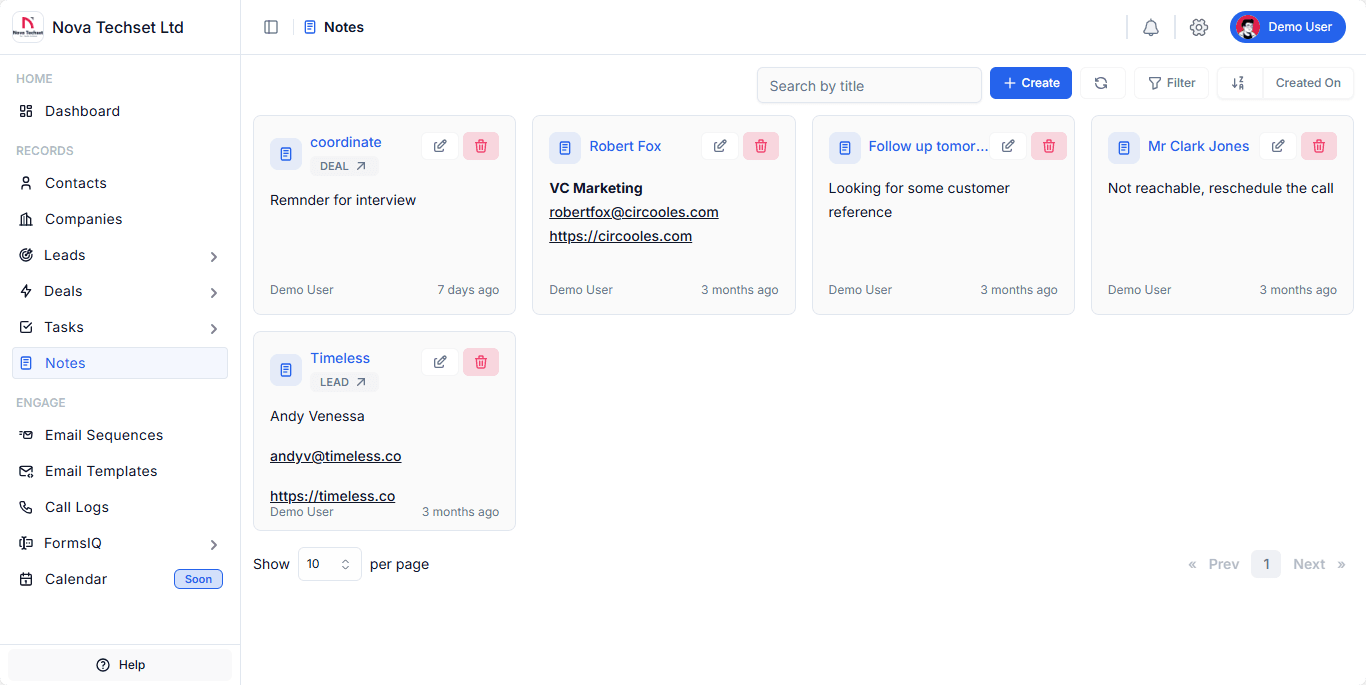Edit the coordinate note
This screenshot has height=685, width=1366.
[440, 146]
